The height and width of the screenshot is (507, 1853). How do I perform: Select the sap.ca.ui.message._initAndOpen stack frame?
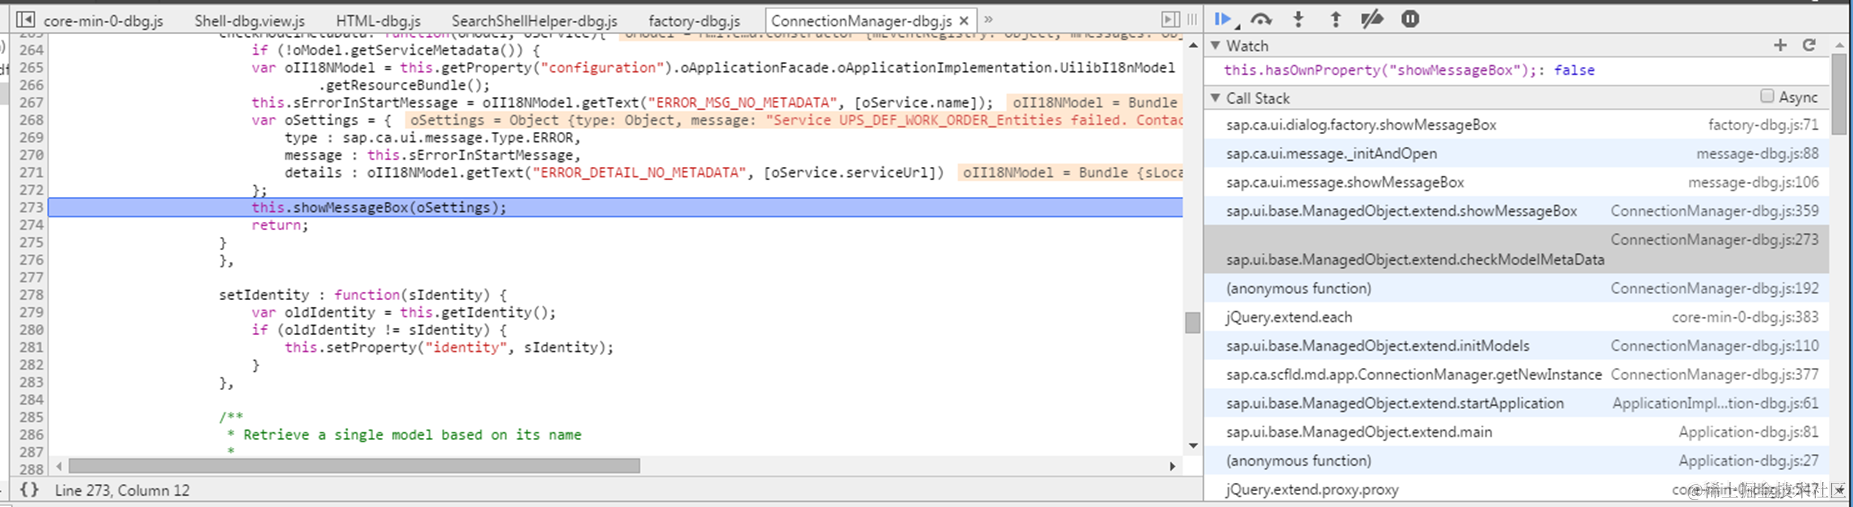click(x=1517, y=154)
